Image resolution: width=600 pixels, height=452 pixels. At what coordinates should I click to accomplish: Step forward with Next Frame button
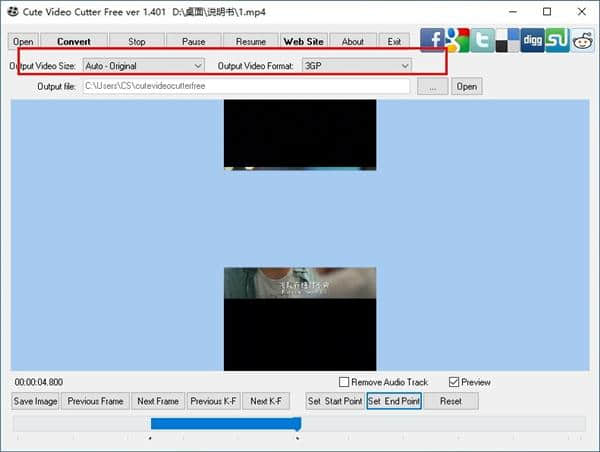157,401
